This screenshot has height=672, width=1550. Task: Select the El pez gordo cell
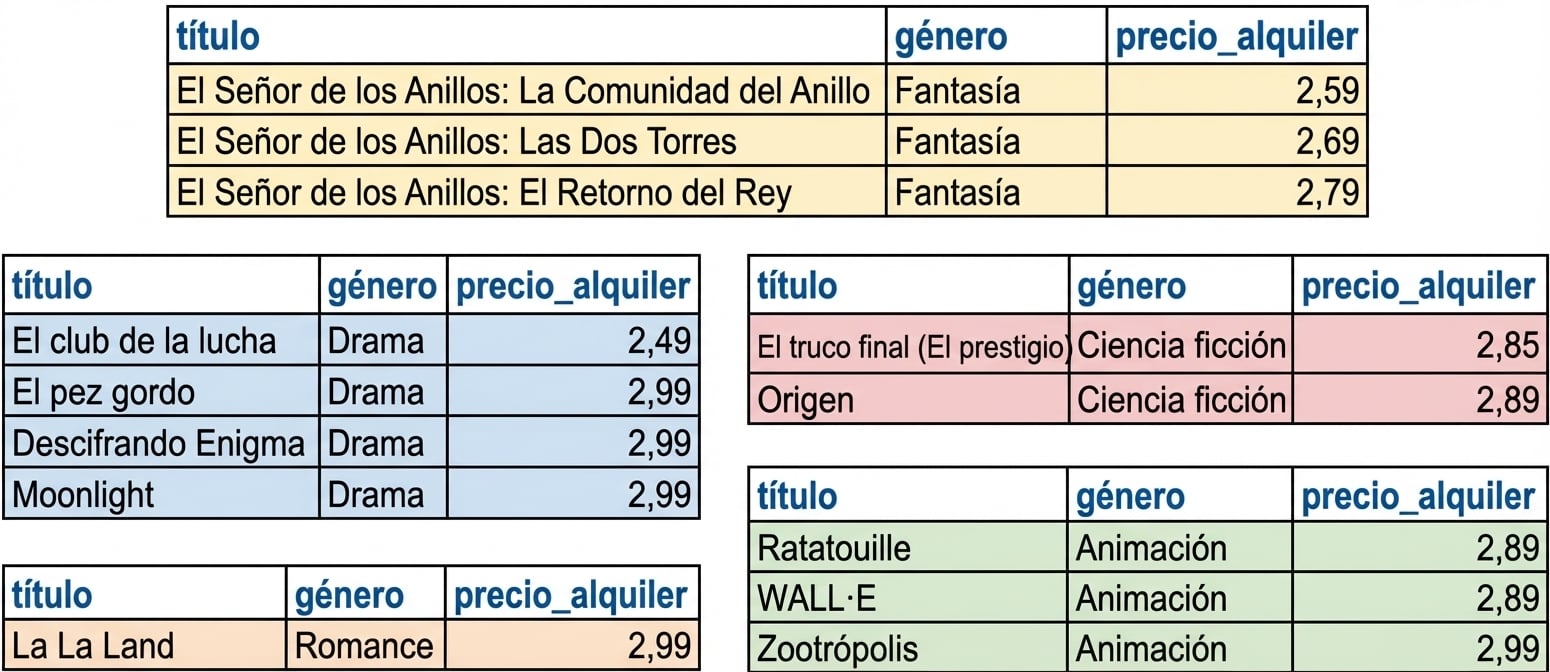point(161,391)
